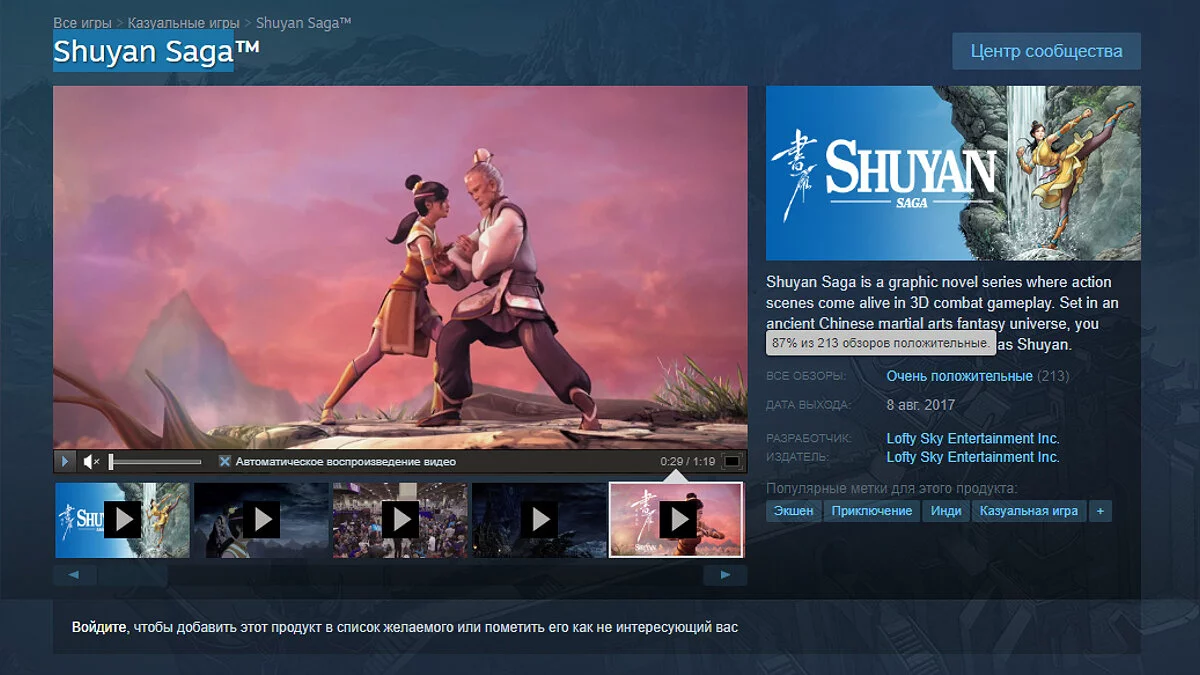Open Очень положительные reviews link
Screen dimensions: 1200x675
tap(959, 376)
